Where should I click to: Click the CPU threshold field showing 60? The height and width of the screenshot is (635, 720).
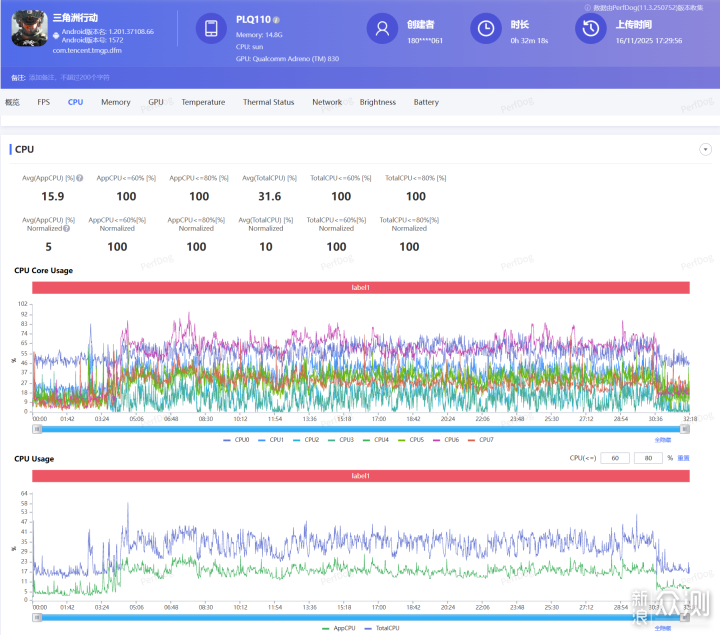(614, 458)
